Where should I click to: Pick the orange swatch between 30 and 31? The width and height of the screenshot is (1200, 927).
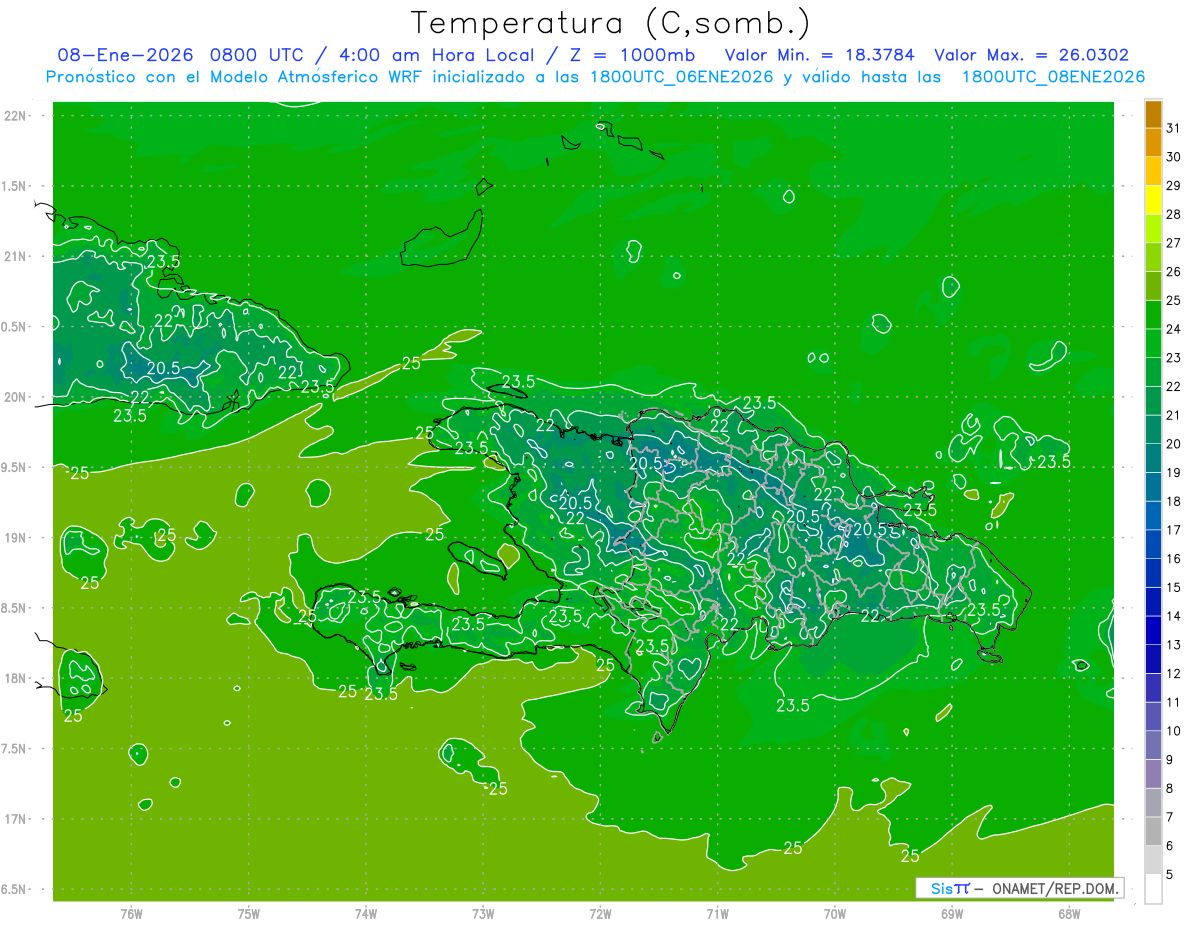(x=1153, y=142)
